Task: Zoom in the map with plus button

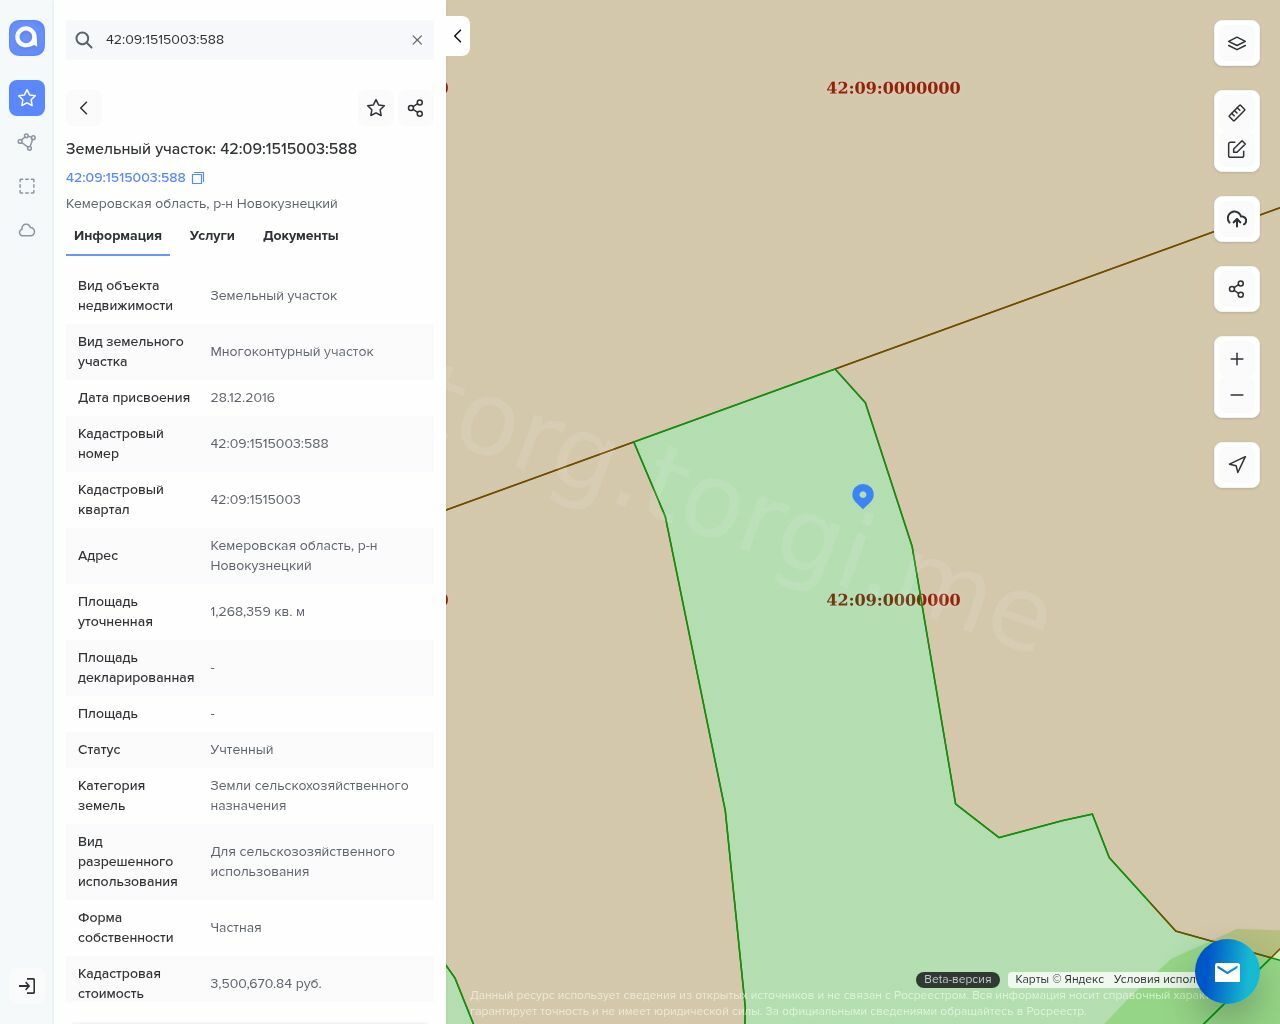Action: (1237, 359)
